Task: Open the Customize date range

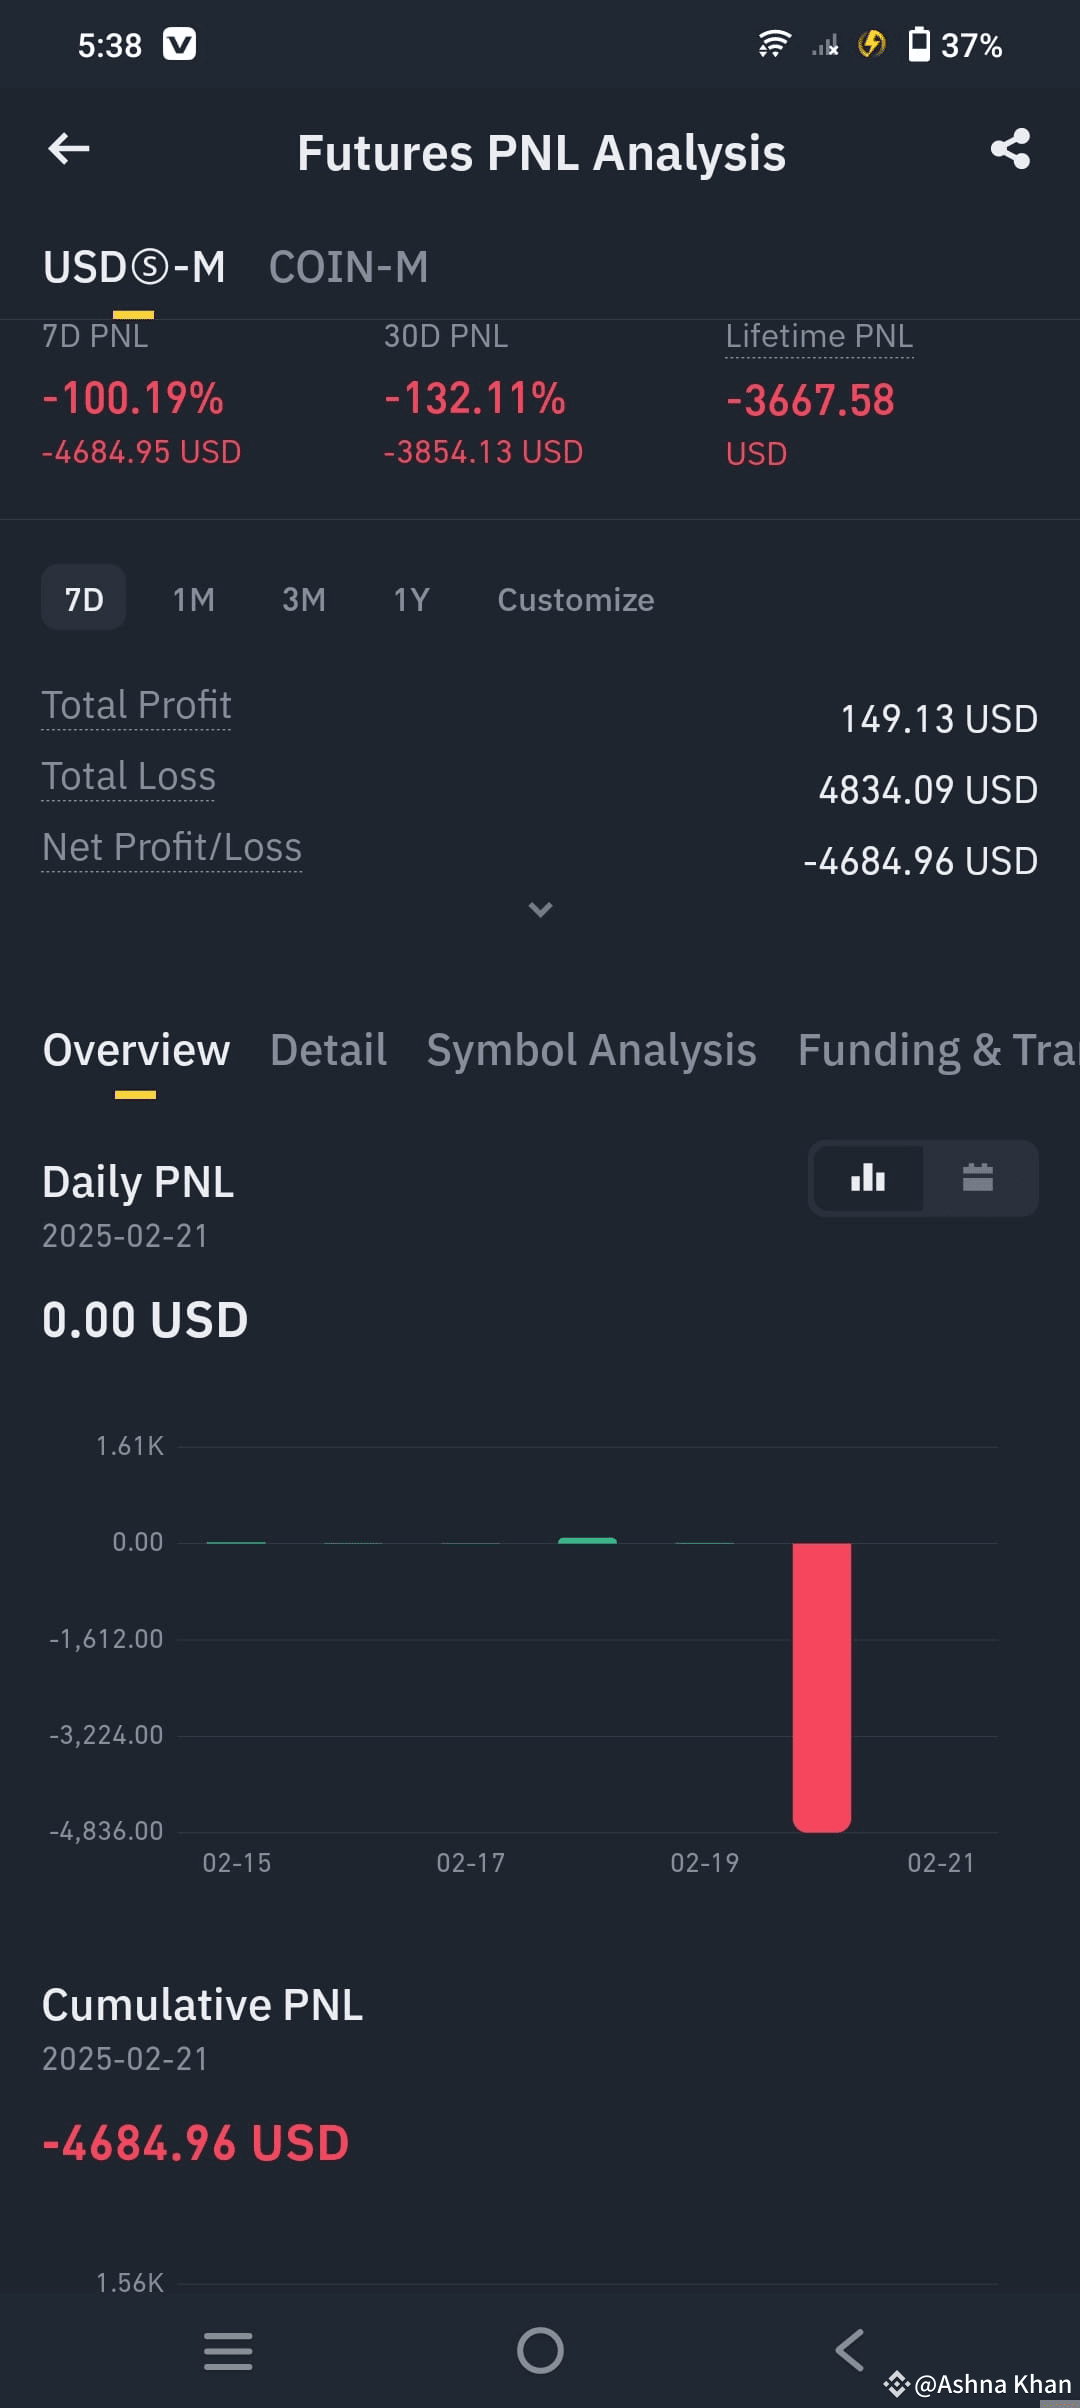Action: tap(576, 599)
